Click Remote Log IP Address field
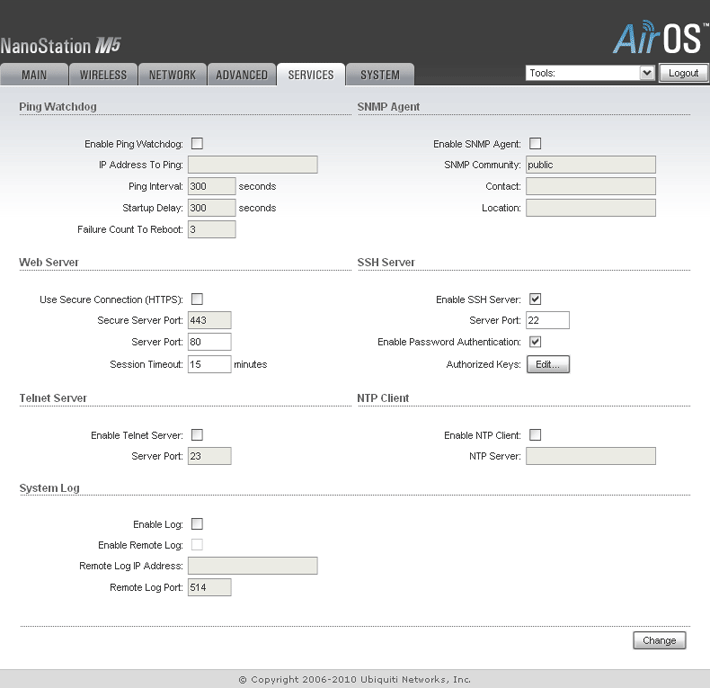The width and height of the screenshot is (710, 688). pyautogui.click(x=253, y=566)
